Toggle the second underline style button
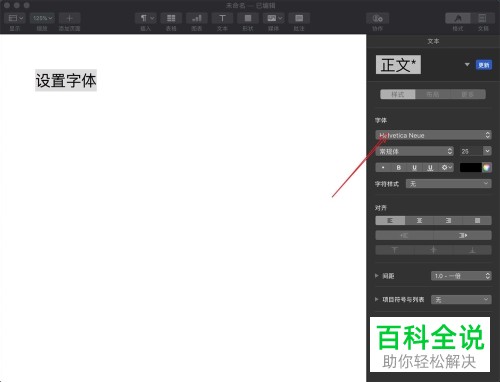Viewport: 500px width, 382px height. [430, 167]
